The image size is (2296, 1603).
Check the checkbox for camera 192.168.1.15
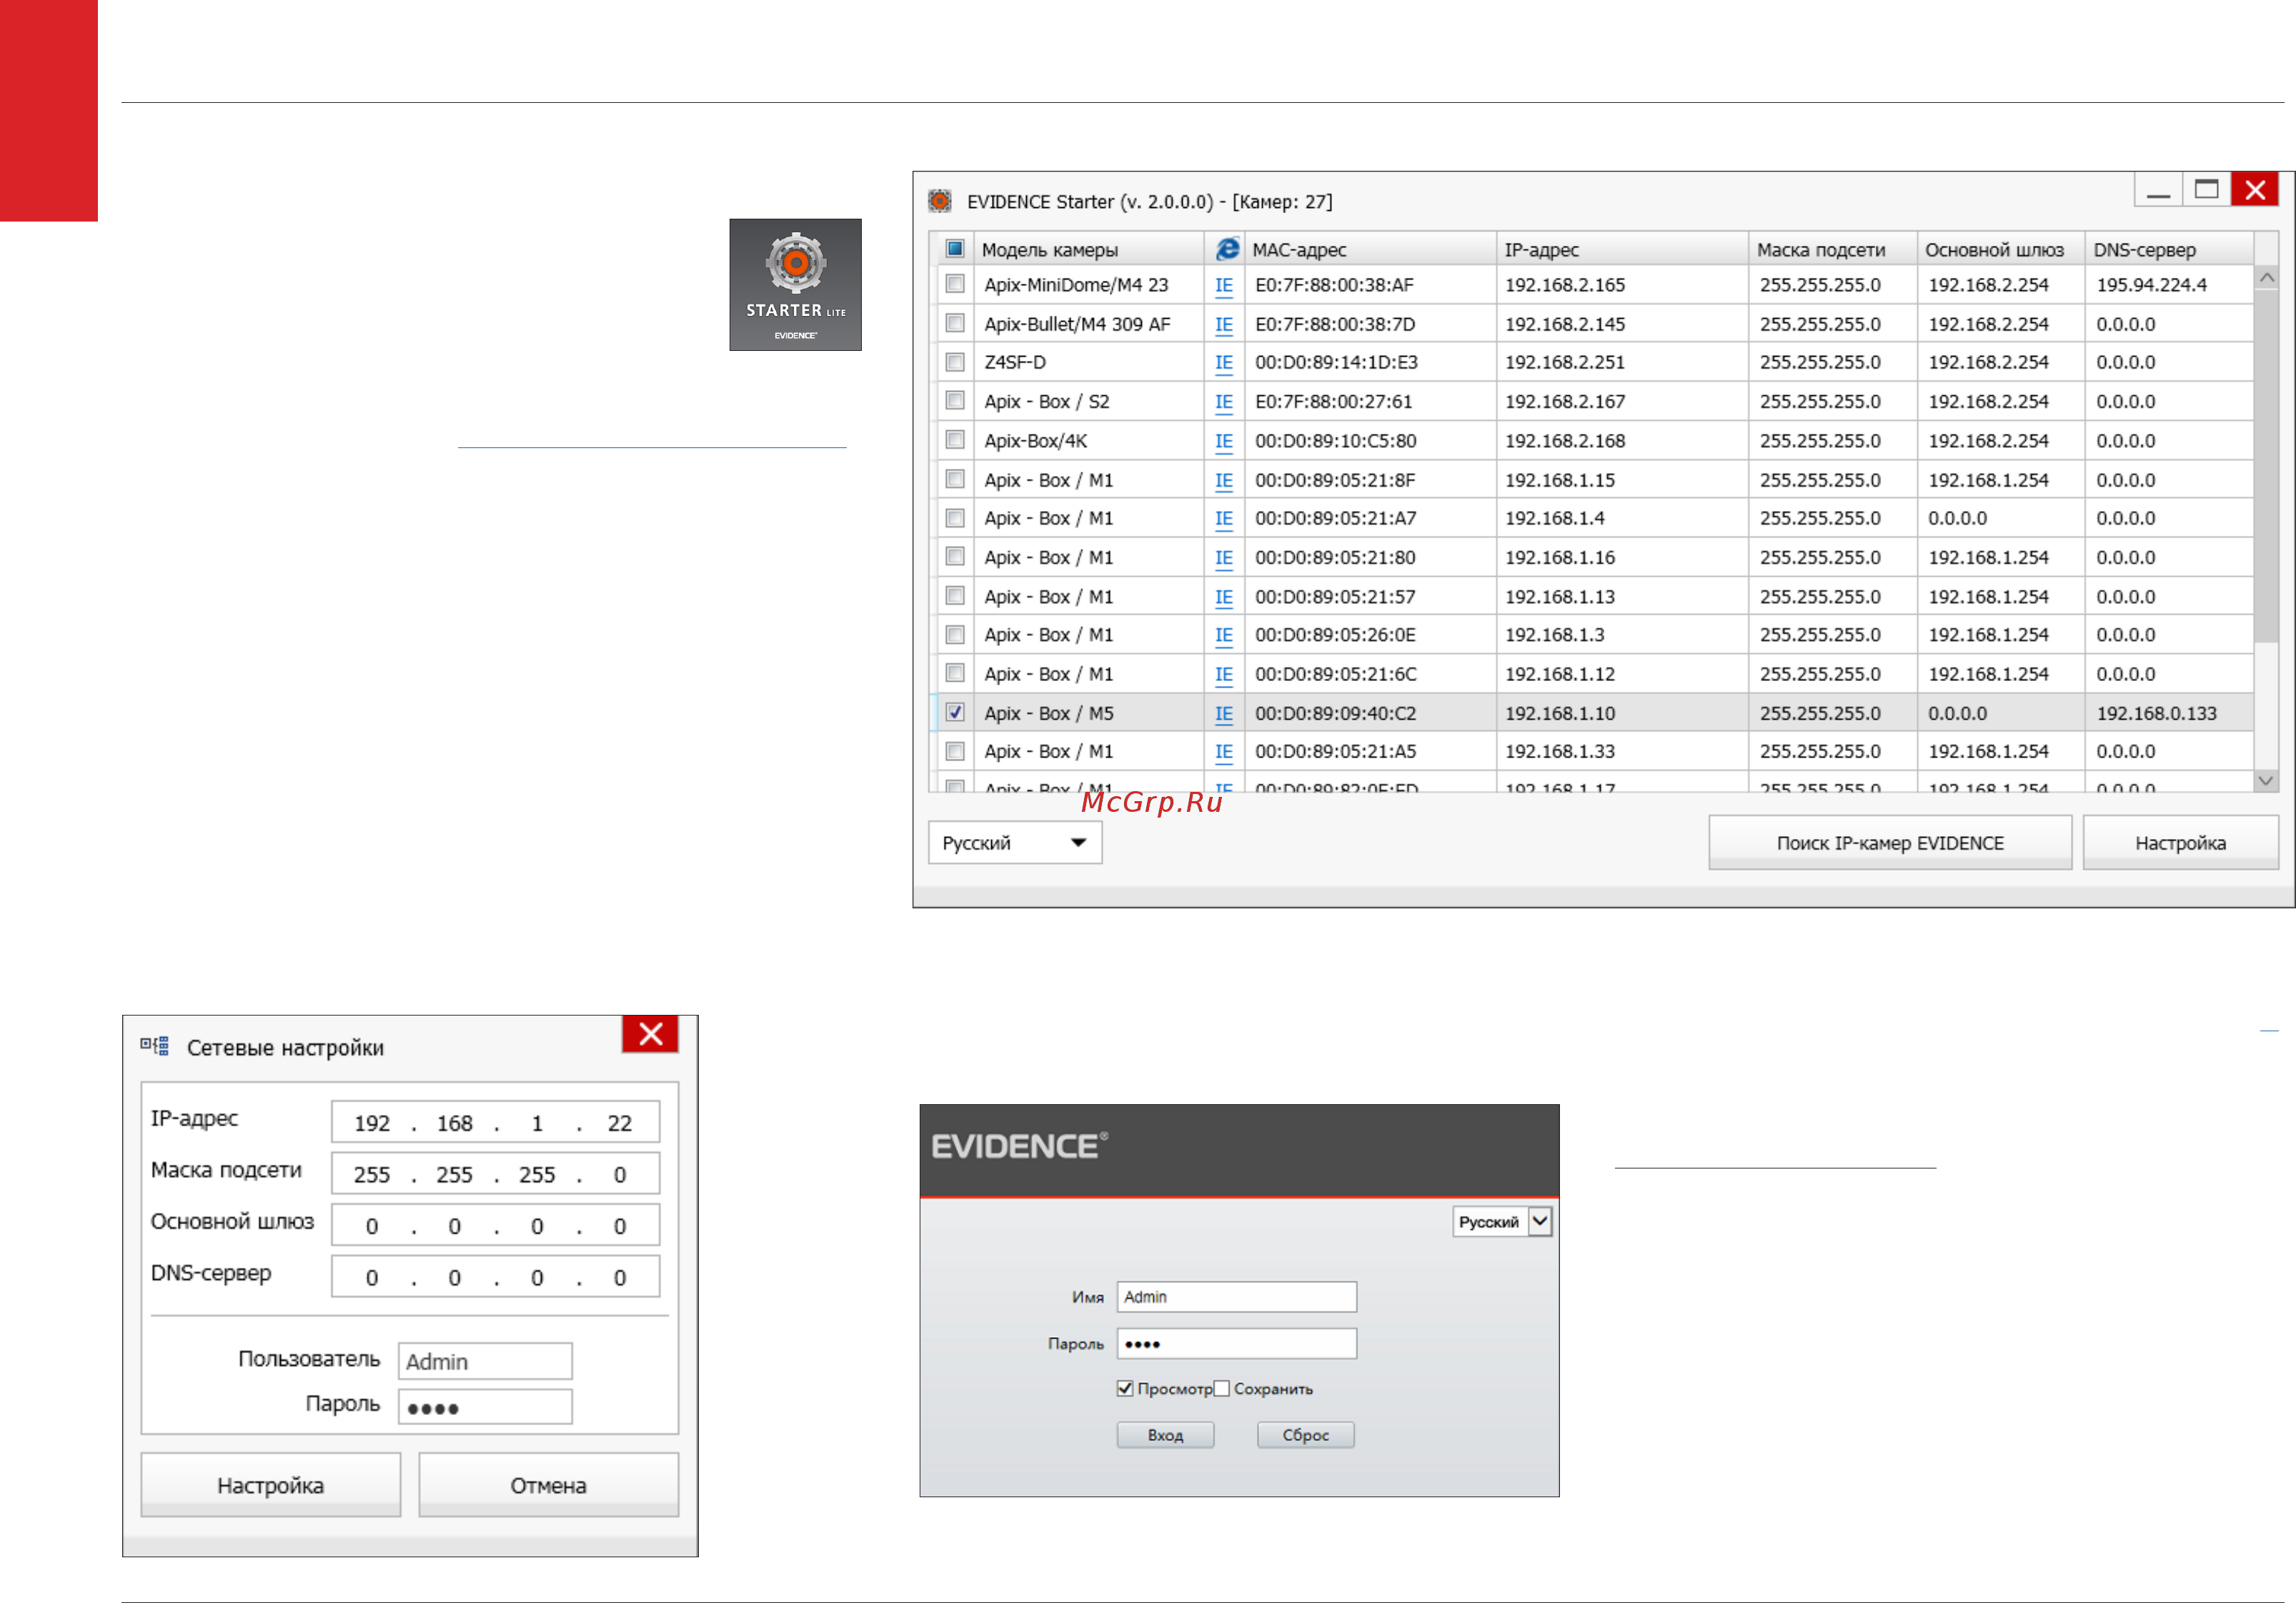(x=955, y=479)
